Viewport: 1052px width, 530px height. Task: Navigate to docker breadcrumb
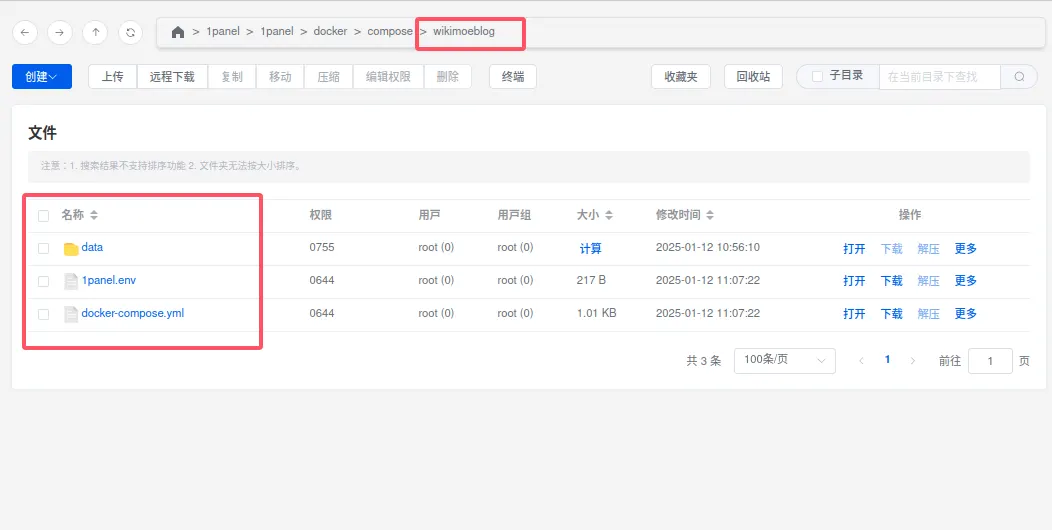click(330, 32)
